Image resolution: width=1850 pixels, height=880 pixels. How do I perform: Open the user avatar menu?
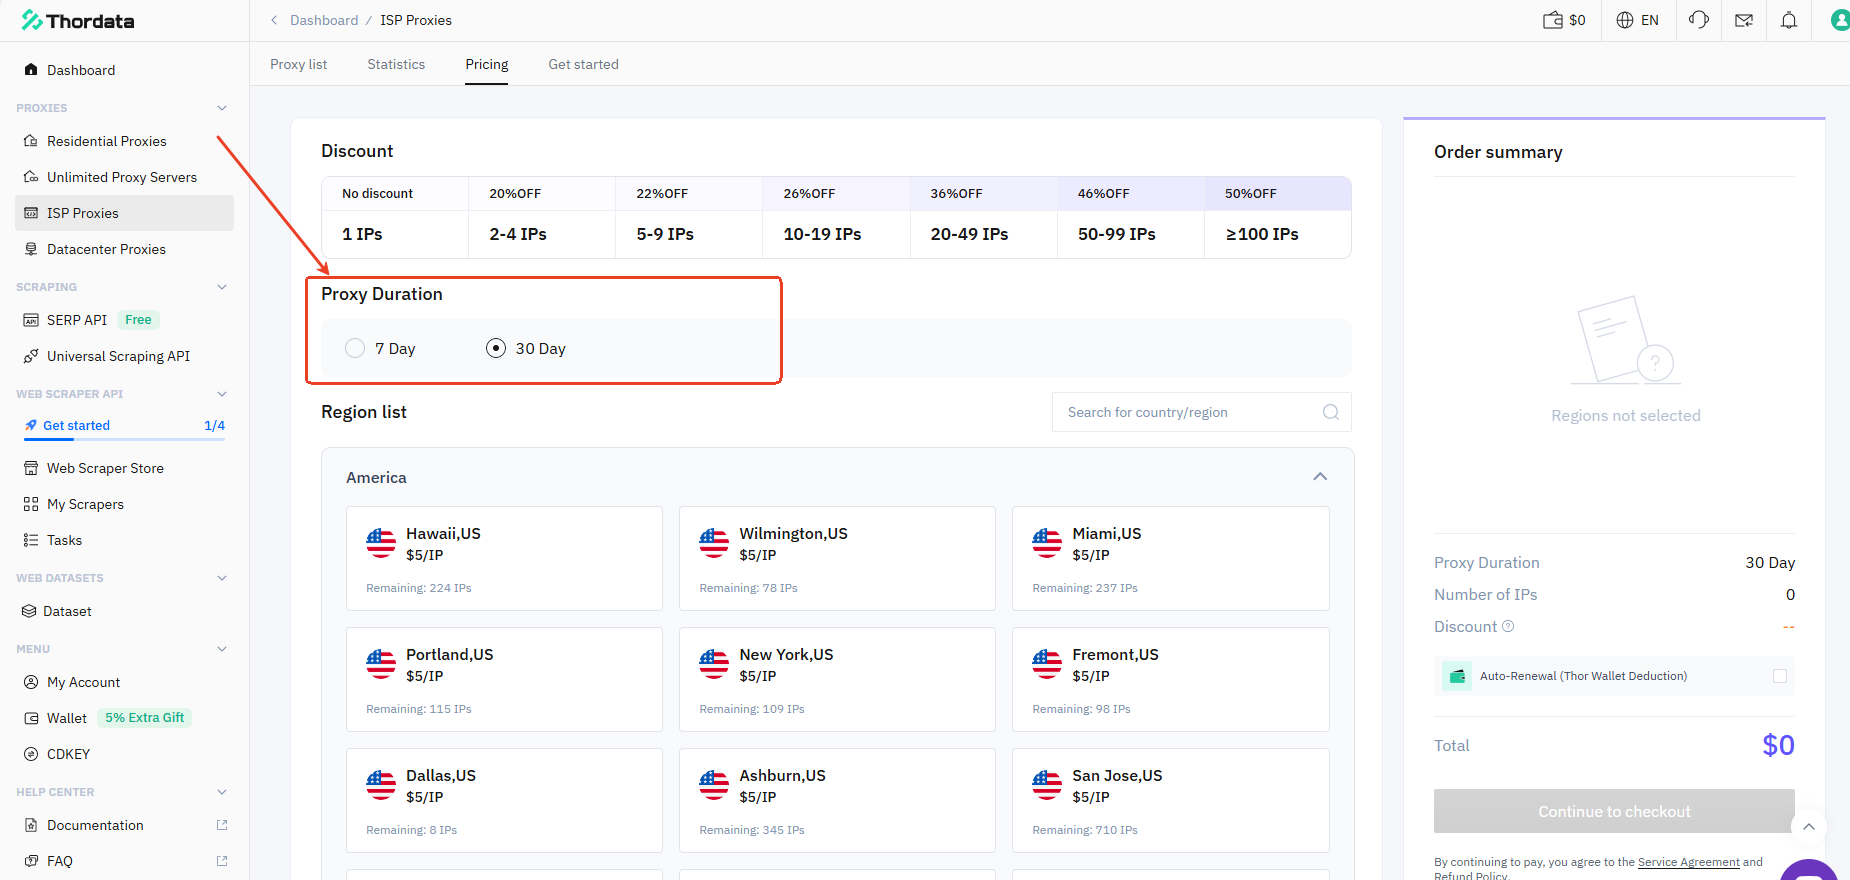[1839, 20]
